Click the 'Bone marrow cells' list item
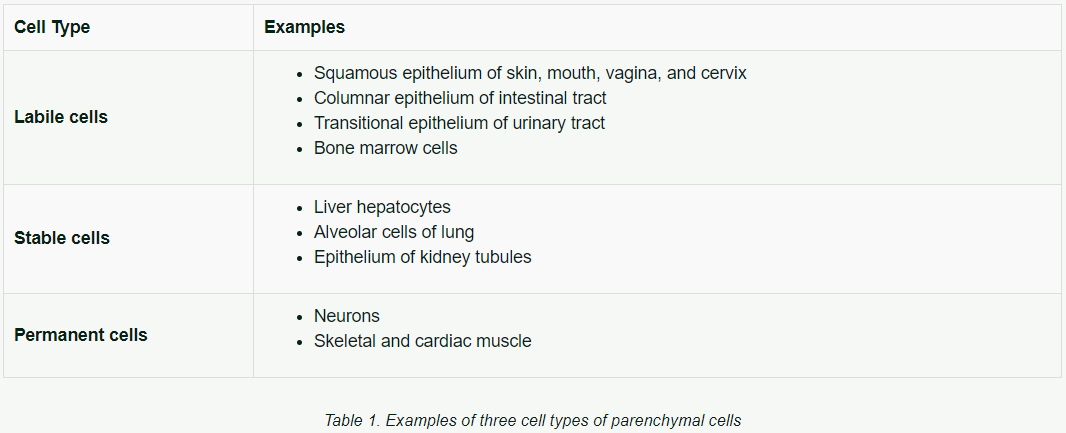This screenshot has height=433, width=1066. (x=385, y=148)
